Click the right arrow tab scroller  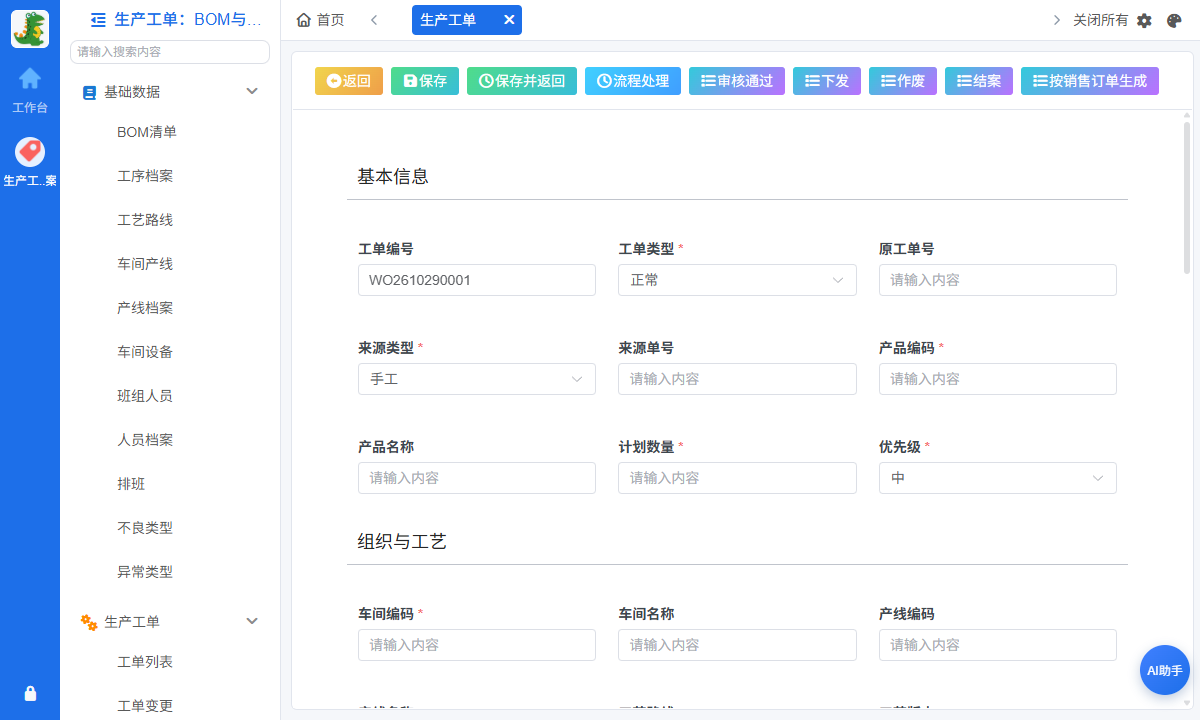click(x=1057, y=20)
